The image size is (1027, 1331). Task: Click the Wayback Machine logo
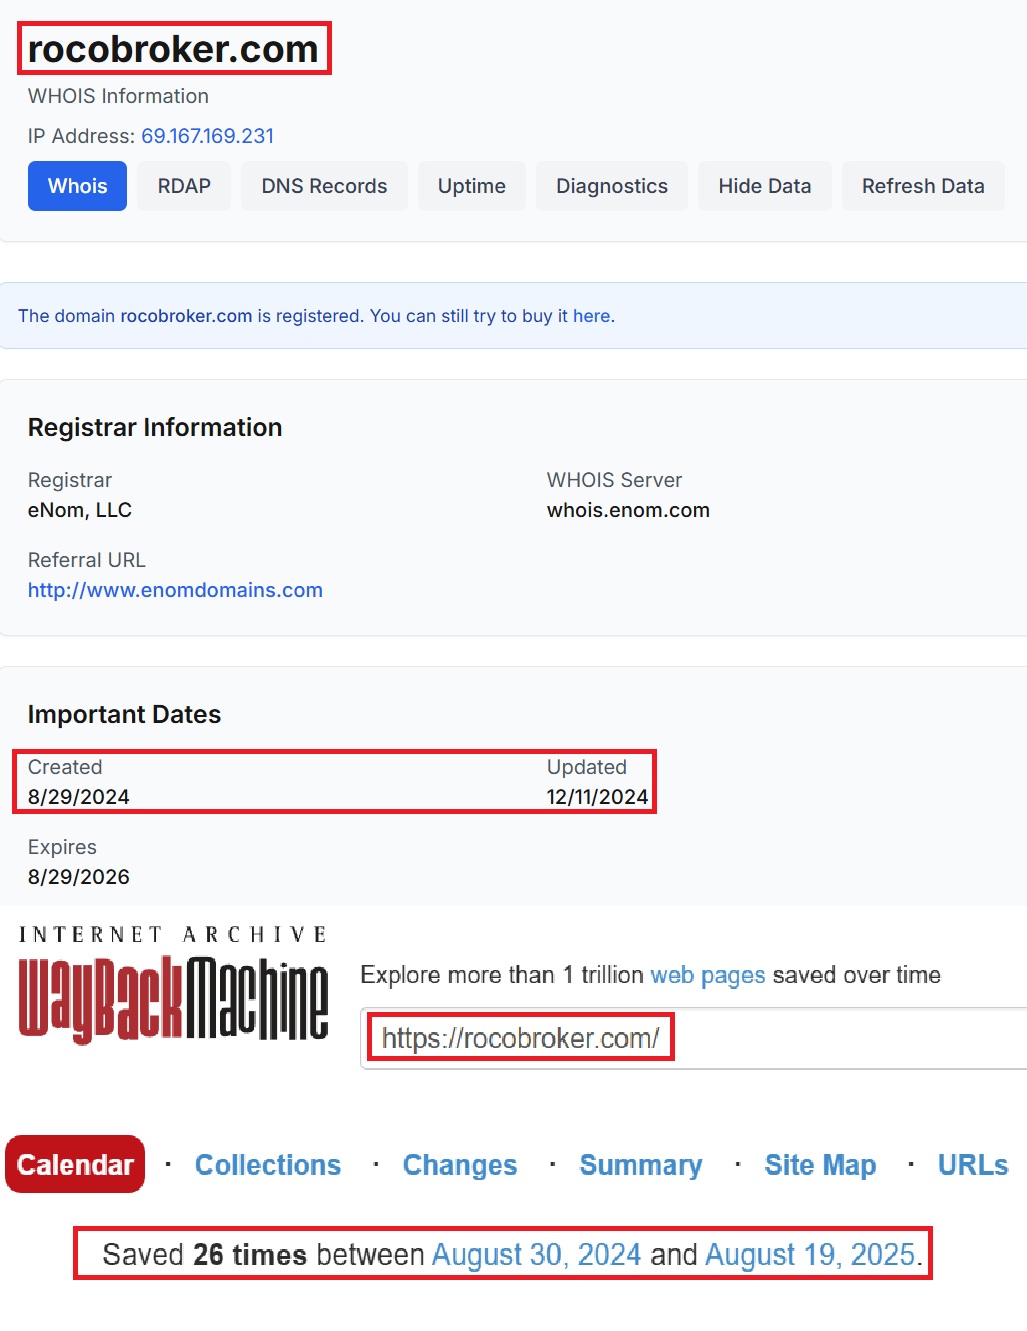[173, 987]
